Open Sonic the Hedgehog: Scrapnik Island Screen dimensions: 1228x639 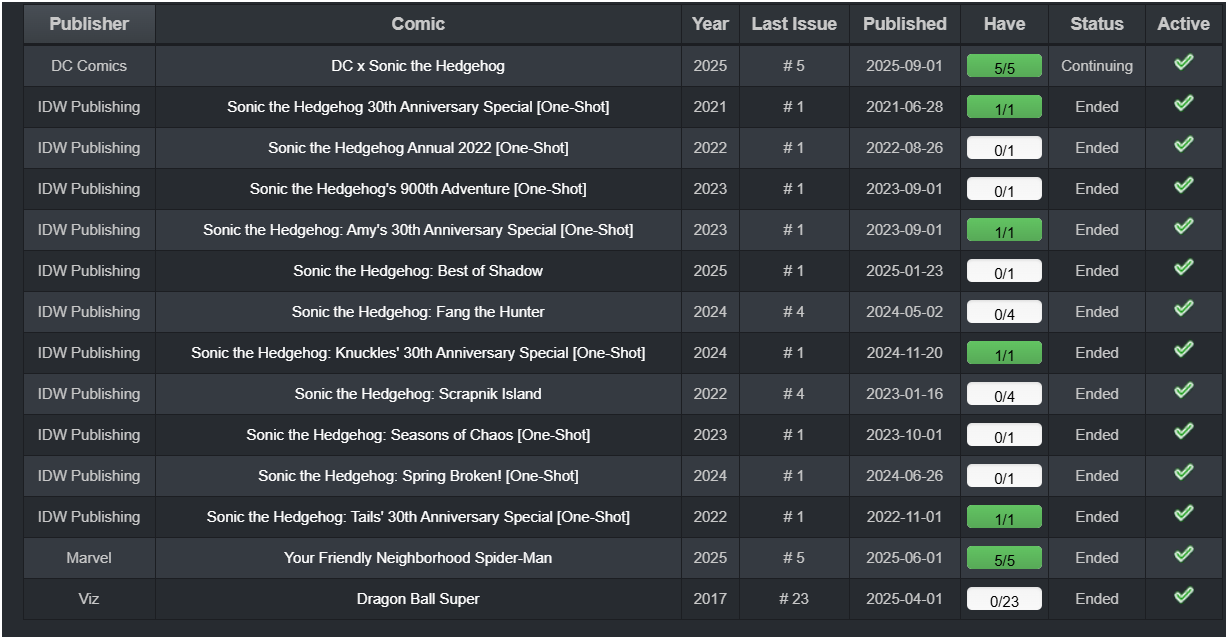coord(418,394)
